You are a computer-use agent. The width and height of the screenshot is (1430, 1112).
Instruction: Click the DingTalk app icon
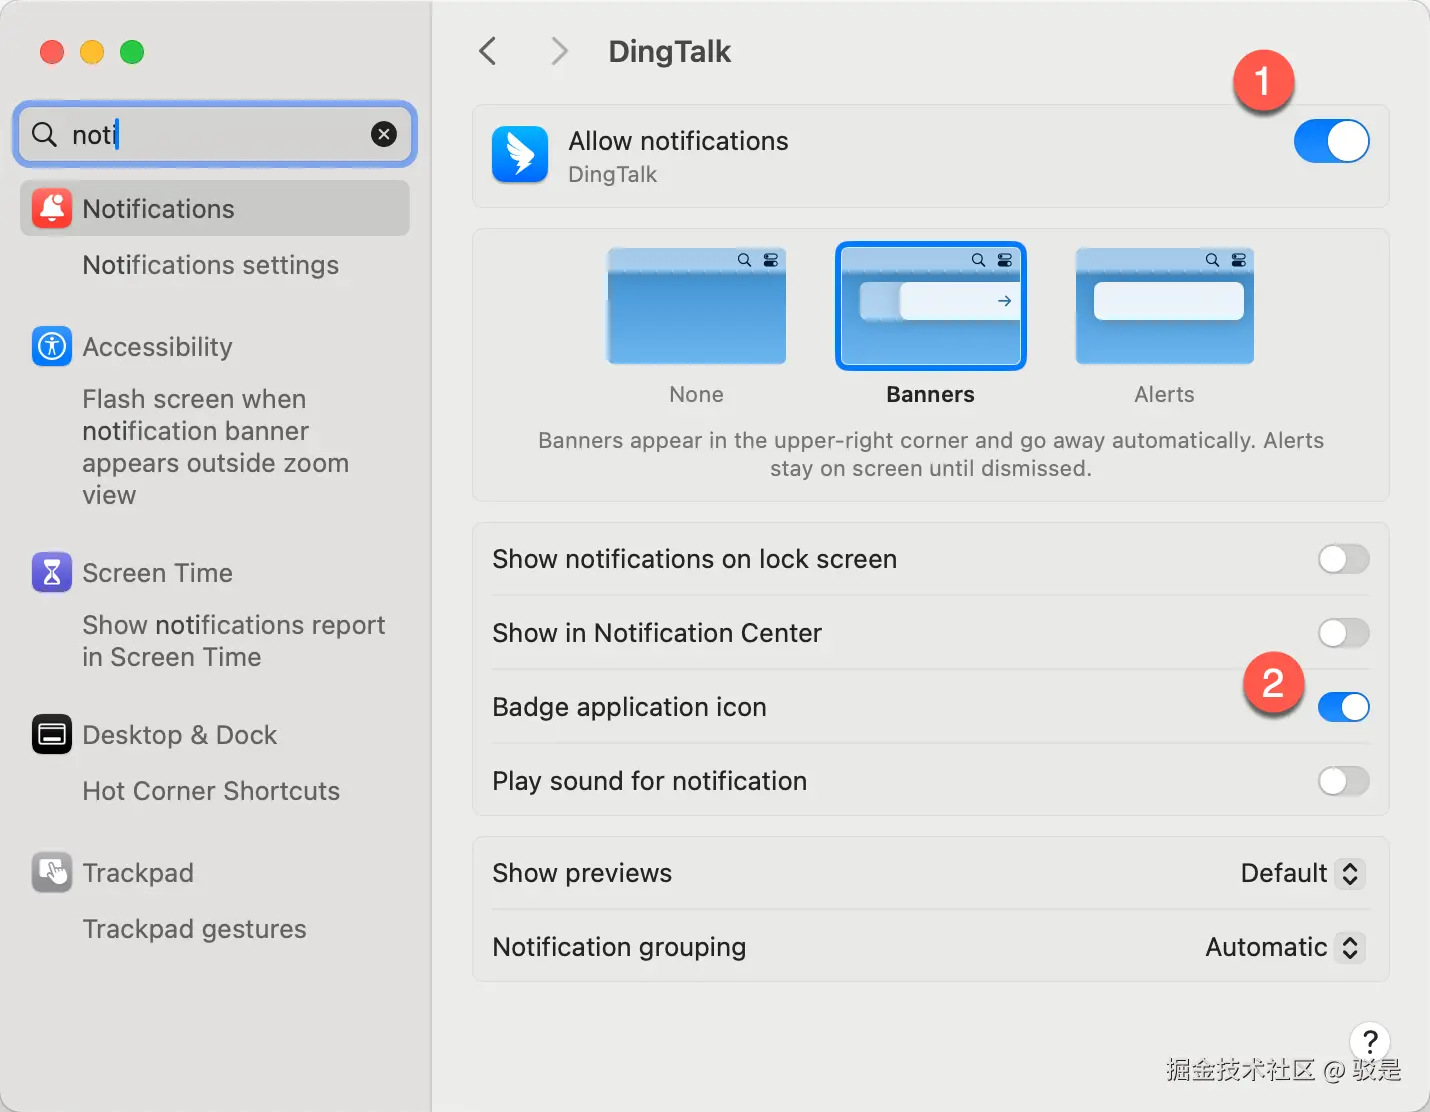coord(520,155)
